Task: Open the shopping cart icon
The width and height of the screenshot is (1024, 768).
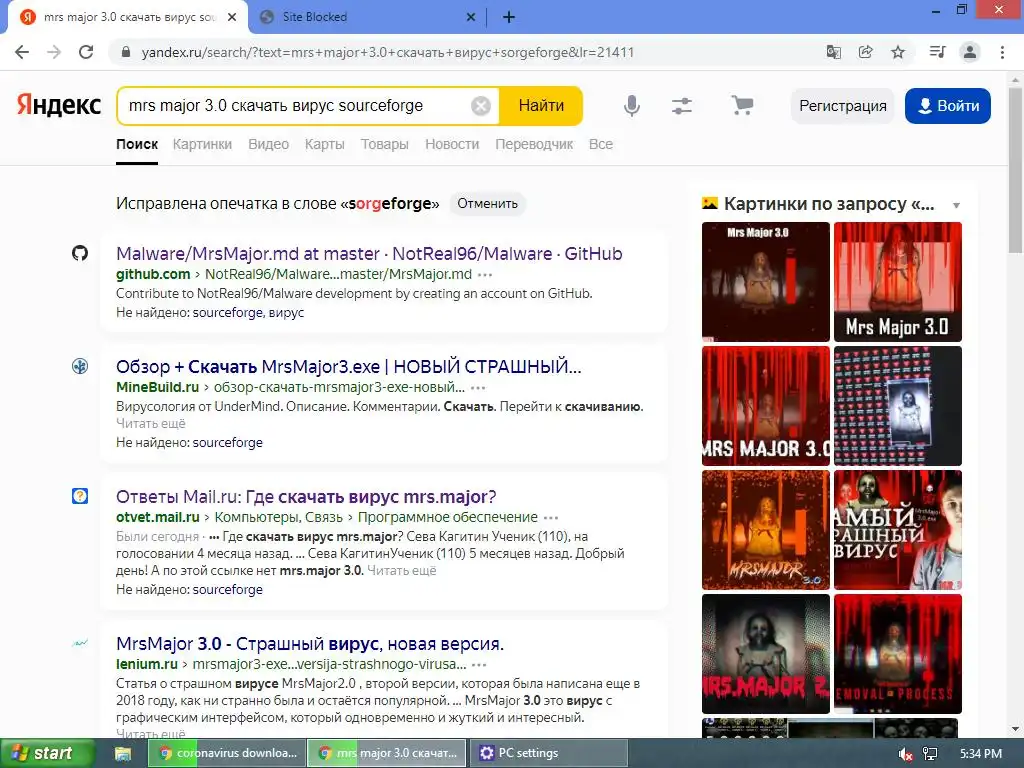Action: 742,106
